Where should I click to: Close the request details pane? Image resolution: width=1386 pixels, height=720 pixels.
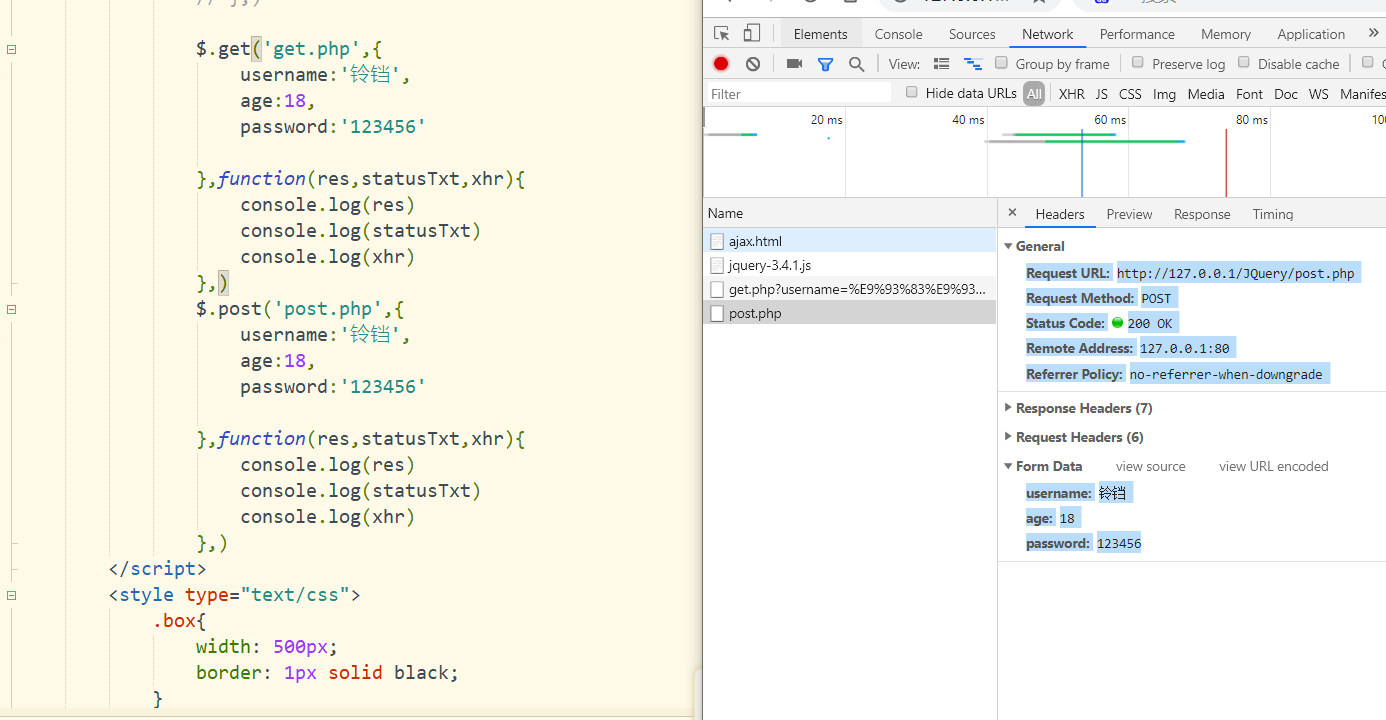[1012, 213]
